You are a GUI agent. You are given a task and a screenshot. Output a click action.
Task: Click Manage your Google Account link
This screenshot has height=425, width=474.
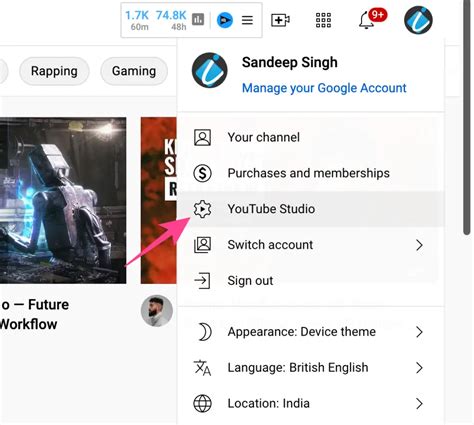pyautogui.click(x=324, y=88)
